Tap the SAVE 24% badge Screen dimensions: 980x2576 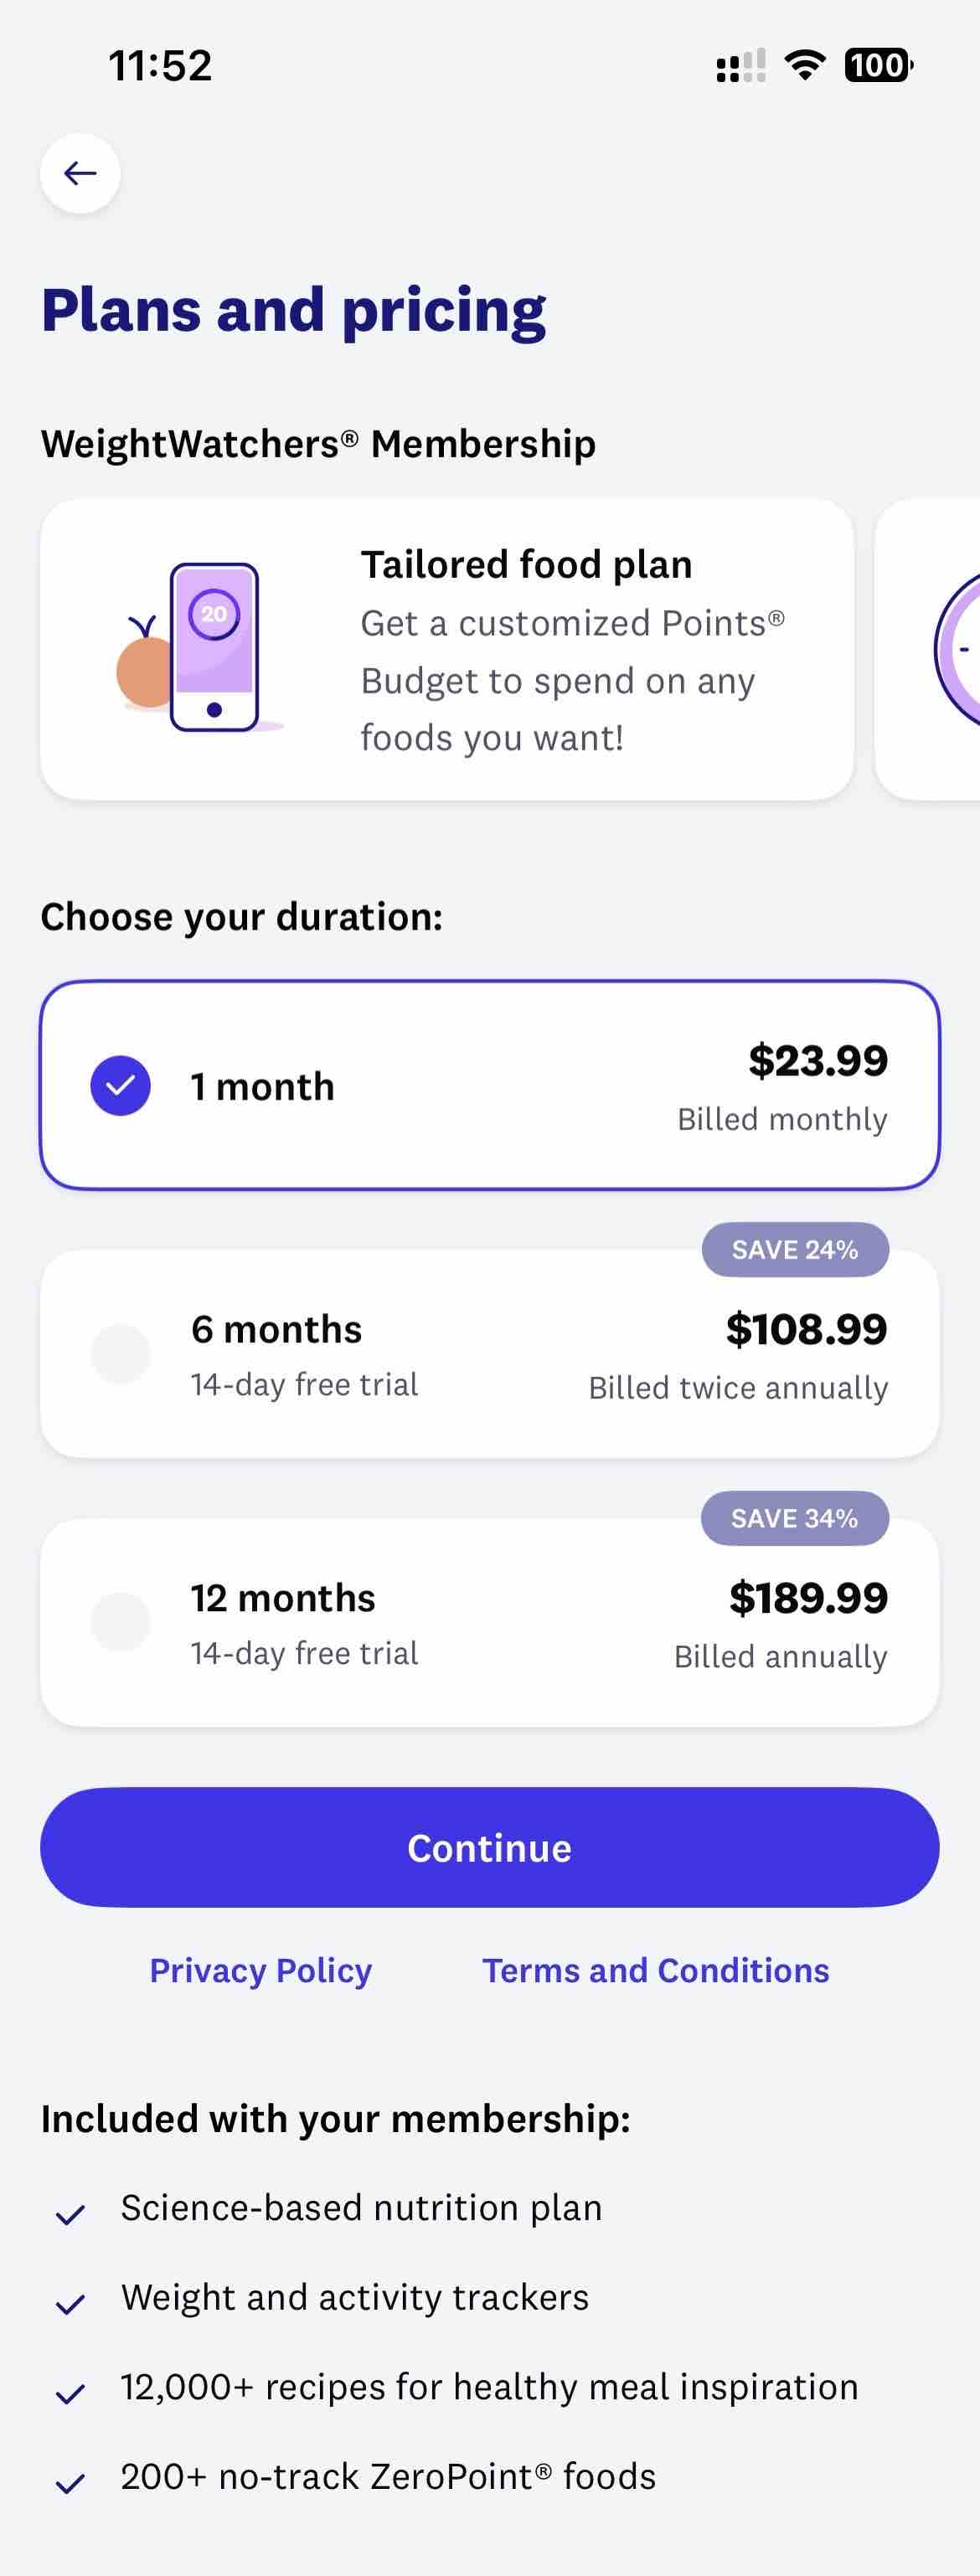point(795,1249)
